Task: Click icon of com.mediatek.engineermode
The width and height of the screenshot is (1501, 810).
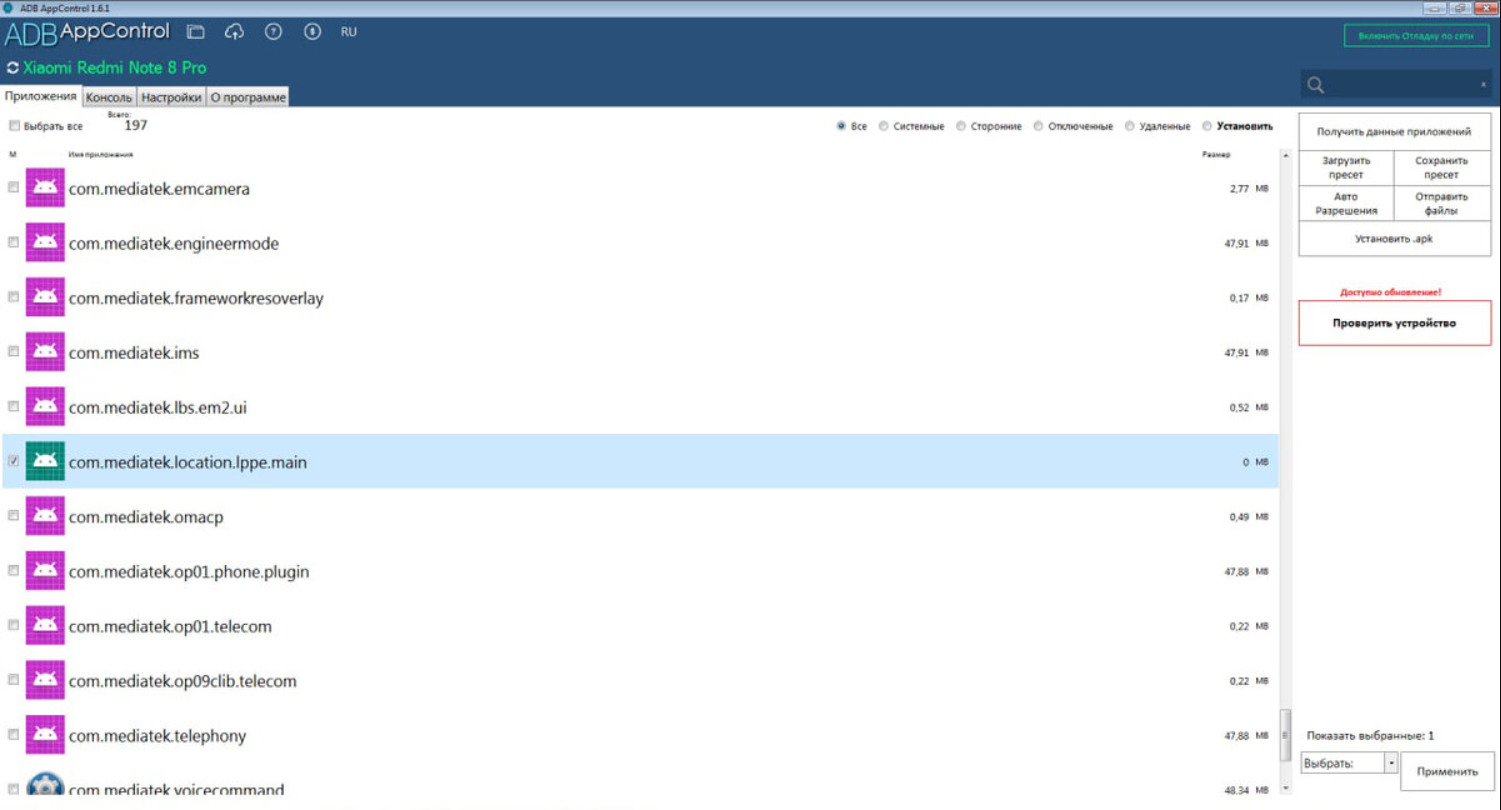Action: 45,243
